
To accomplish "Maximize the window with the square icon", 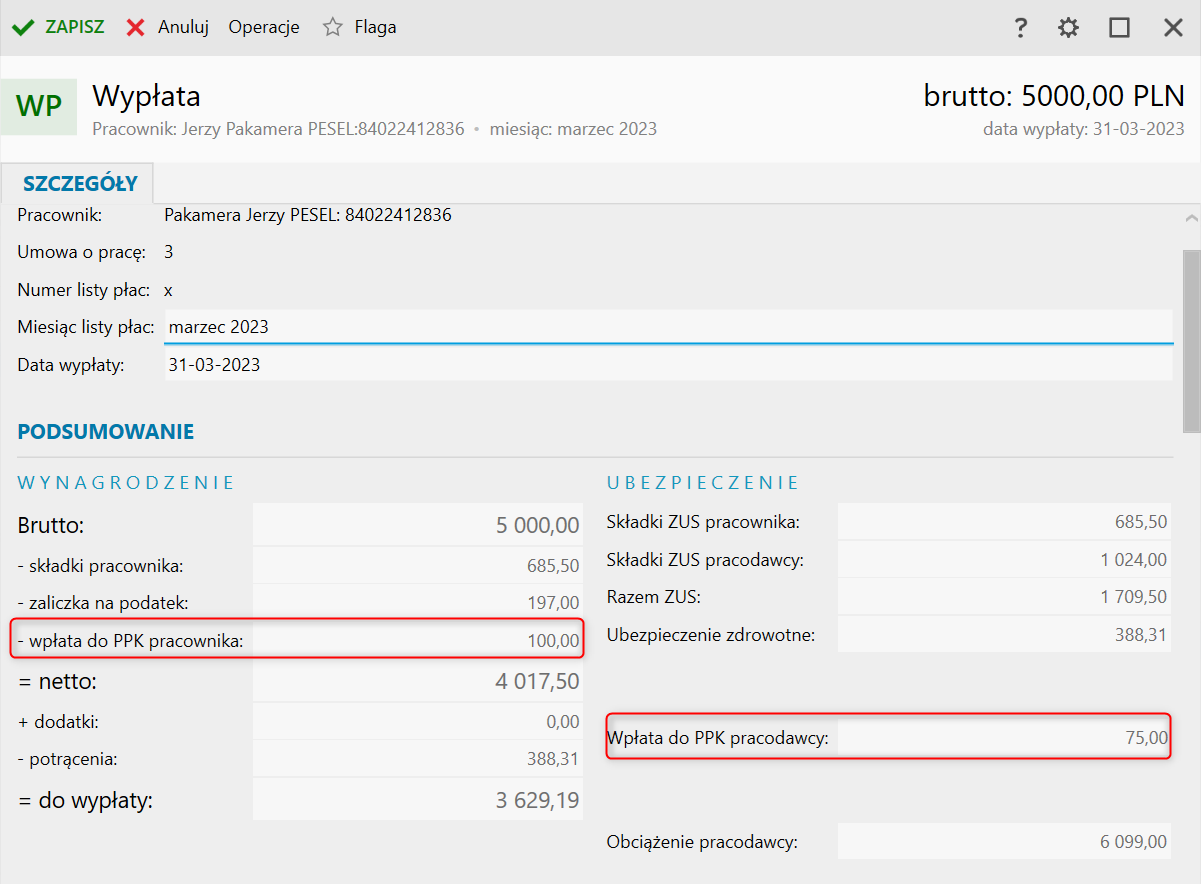I will point(1119,28).
